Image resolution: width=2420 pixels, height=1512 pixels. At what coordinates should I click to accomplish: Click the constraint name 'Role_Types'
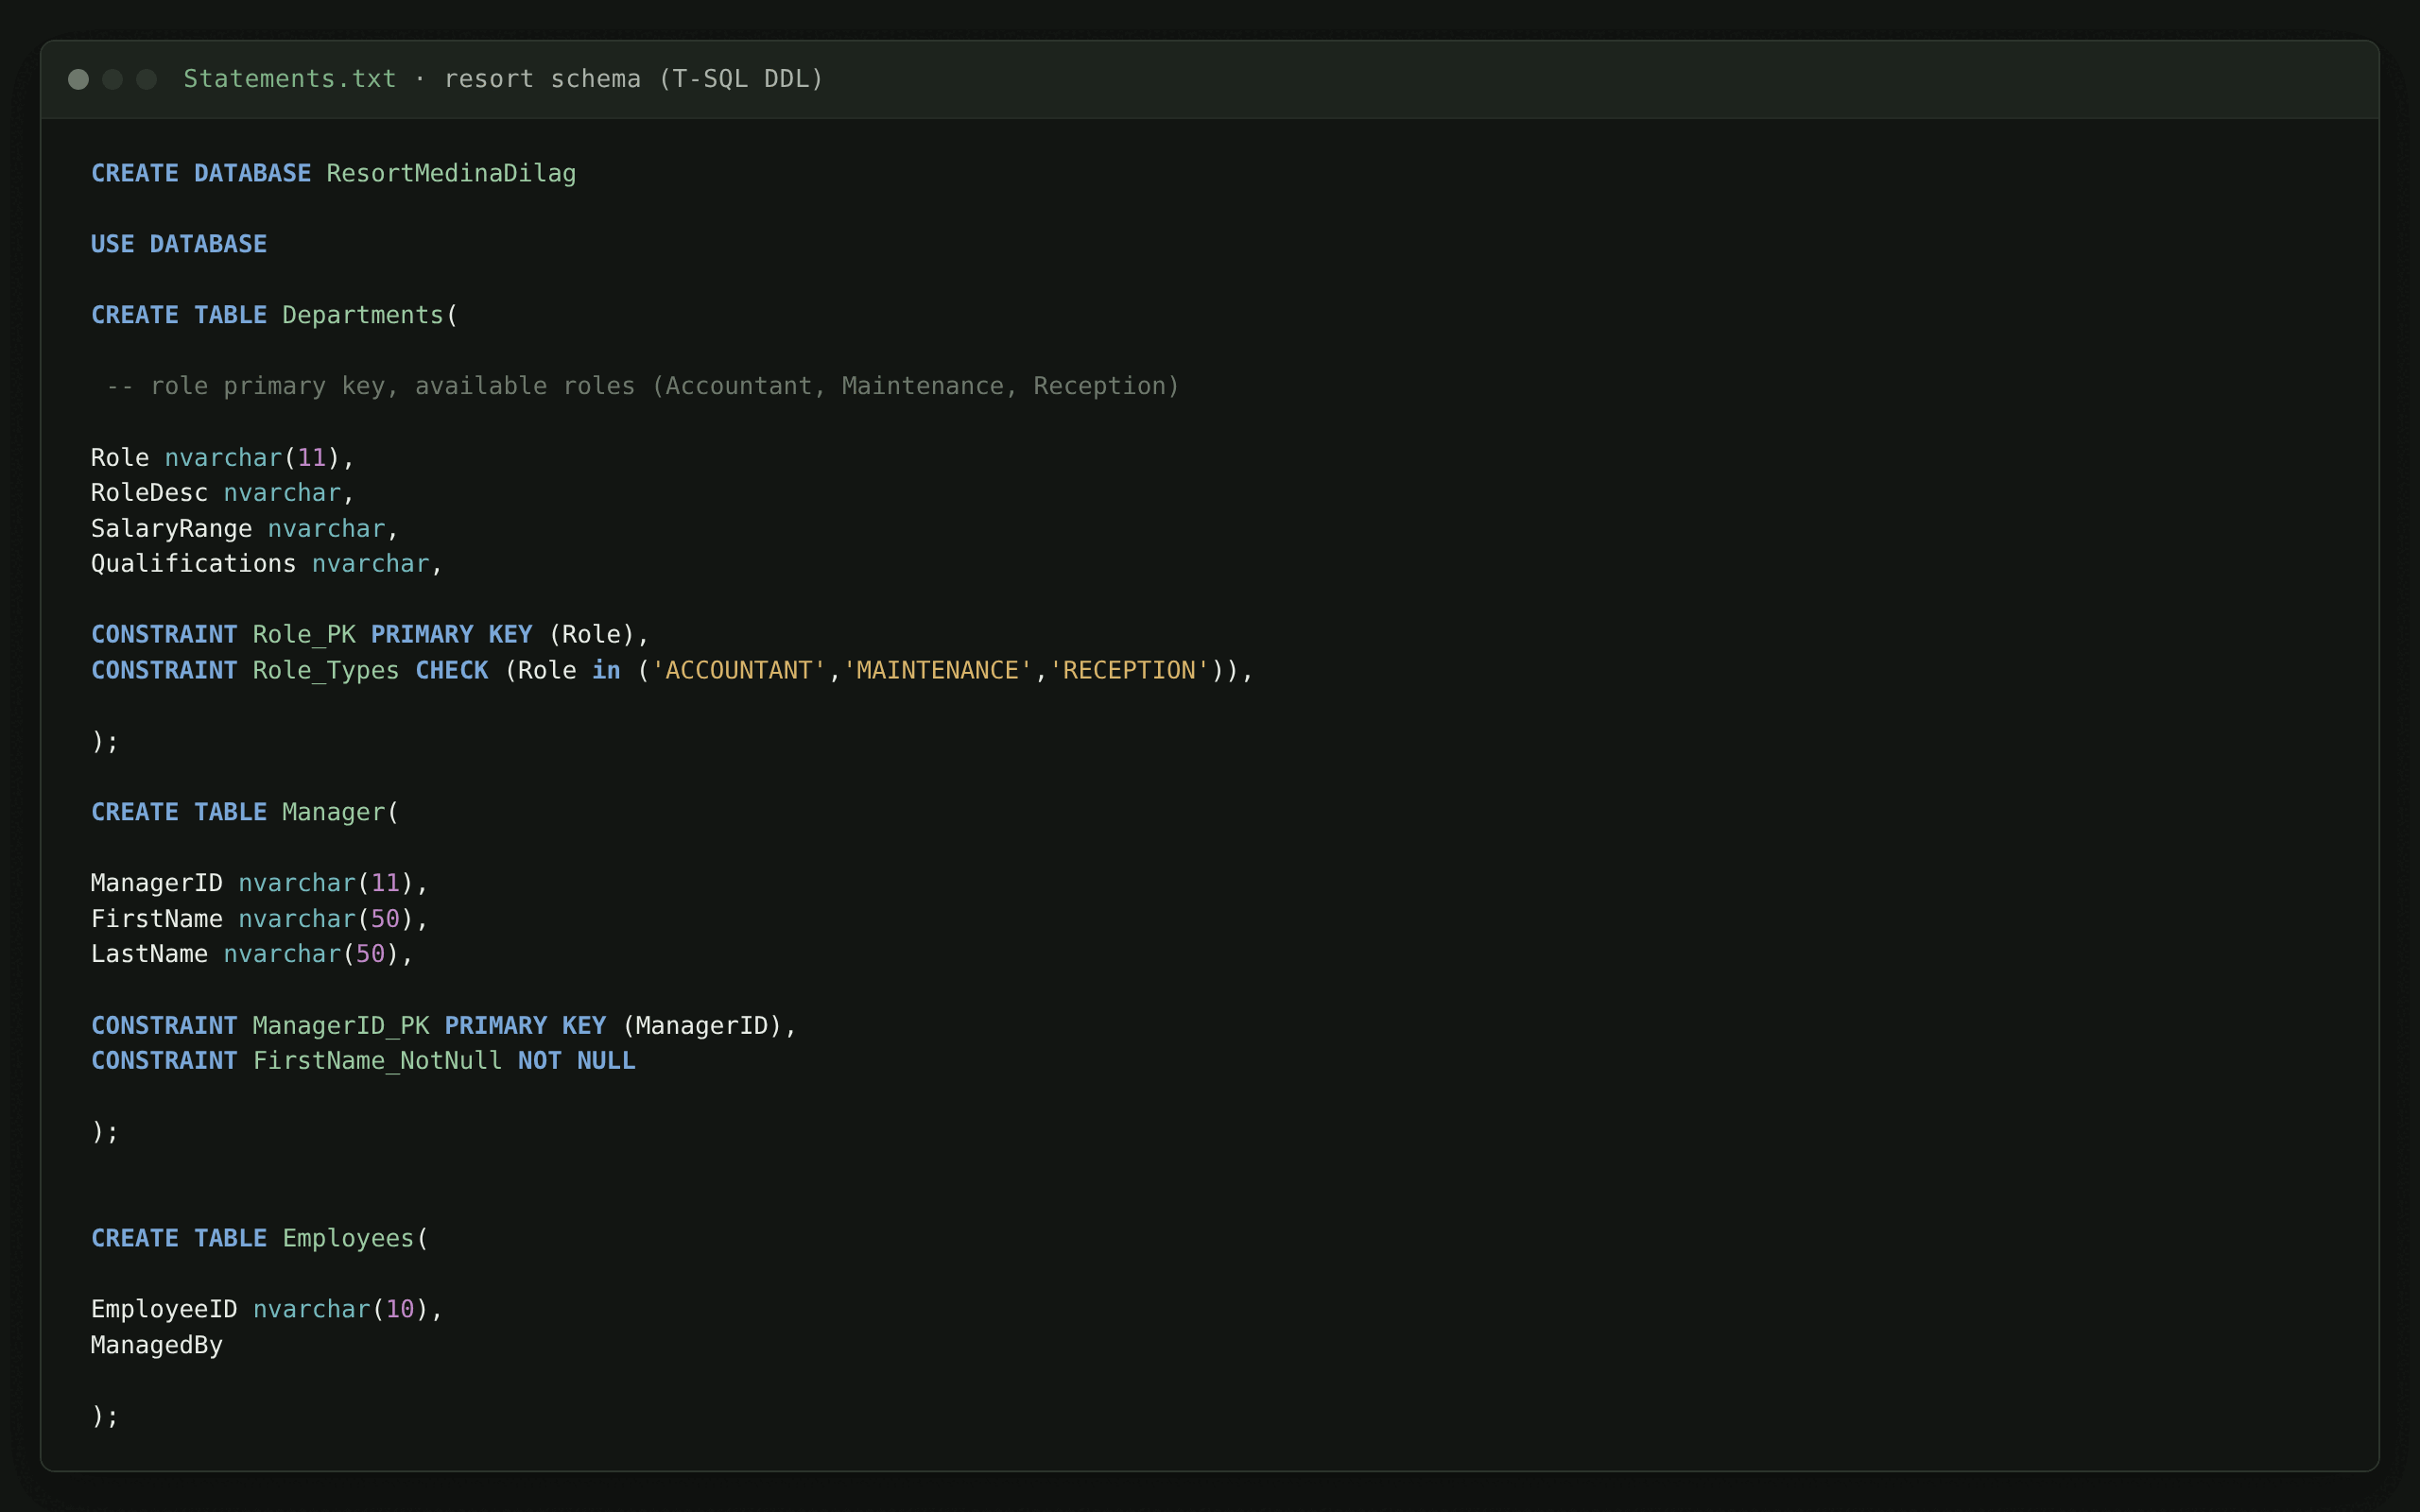(326, 670)
